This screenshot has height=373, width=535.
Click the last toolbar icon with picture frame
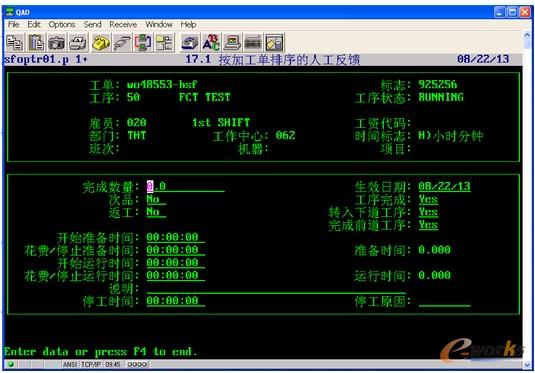pos(274,43)
